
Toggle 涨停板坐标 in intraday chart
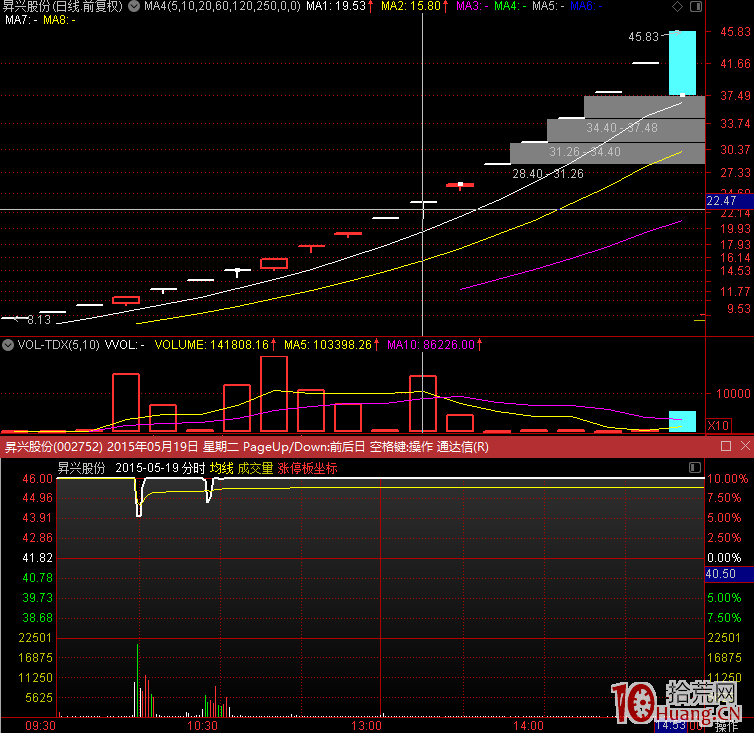[307, 468]
